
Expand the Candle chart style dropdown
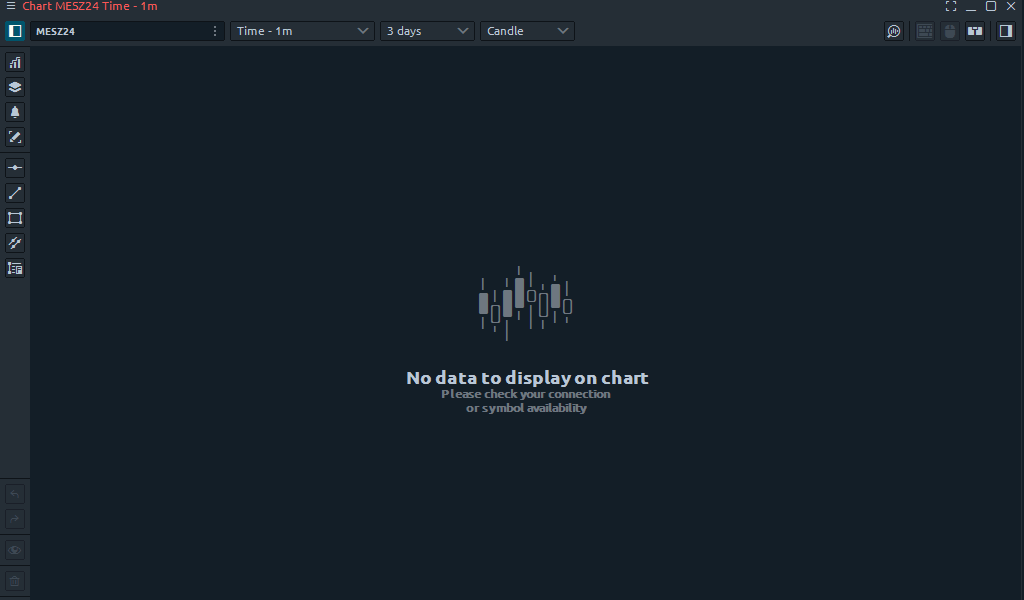(527, 31)
